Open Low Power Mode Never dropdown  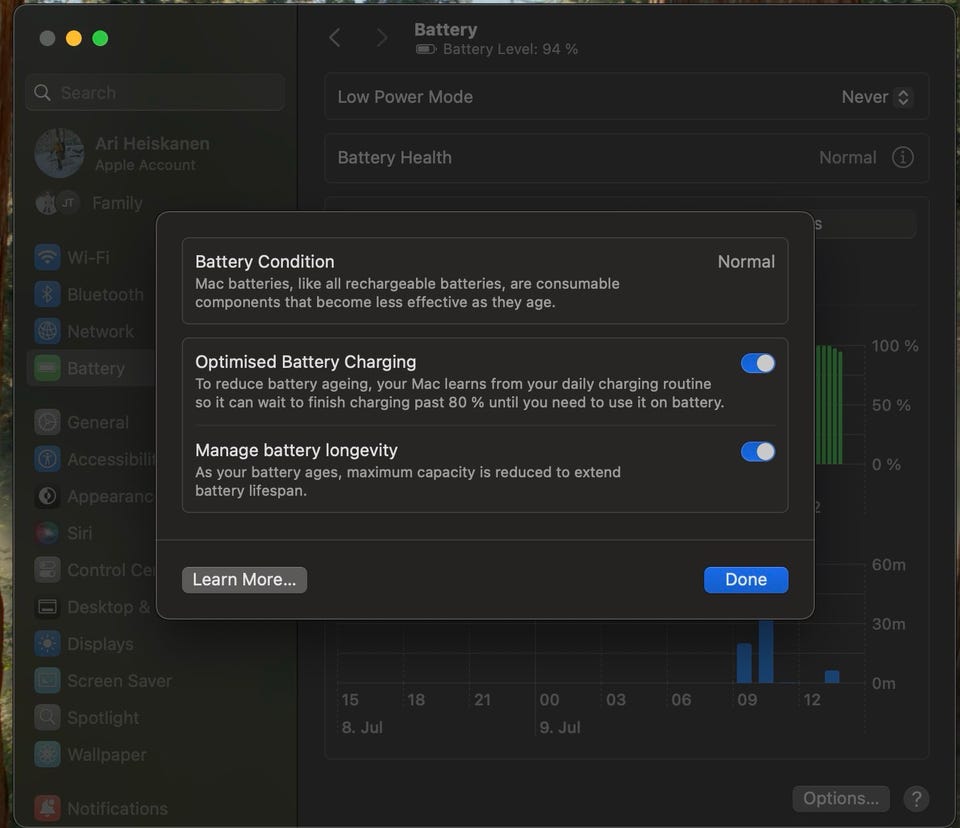(877, 97)
